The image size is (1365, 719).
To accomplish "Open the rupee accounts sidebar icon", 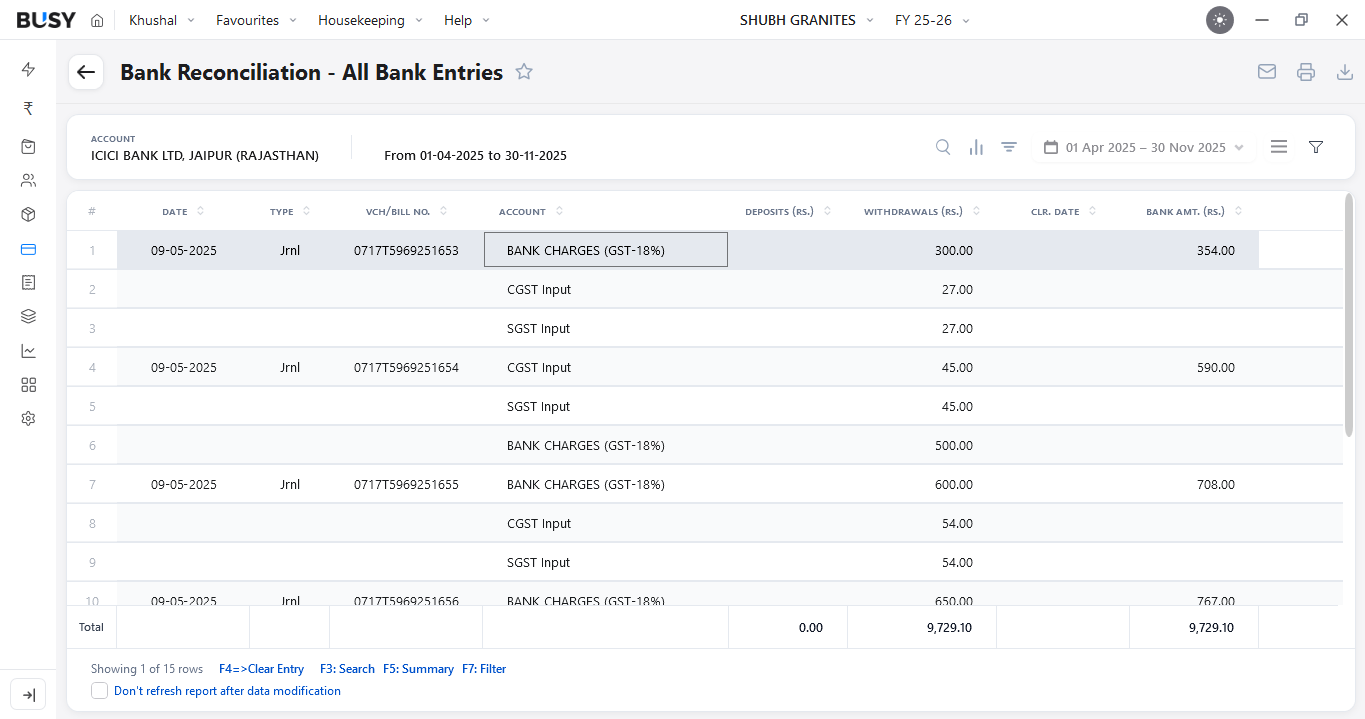I will point(28,108).
